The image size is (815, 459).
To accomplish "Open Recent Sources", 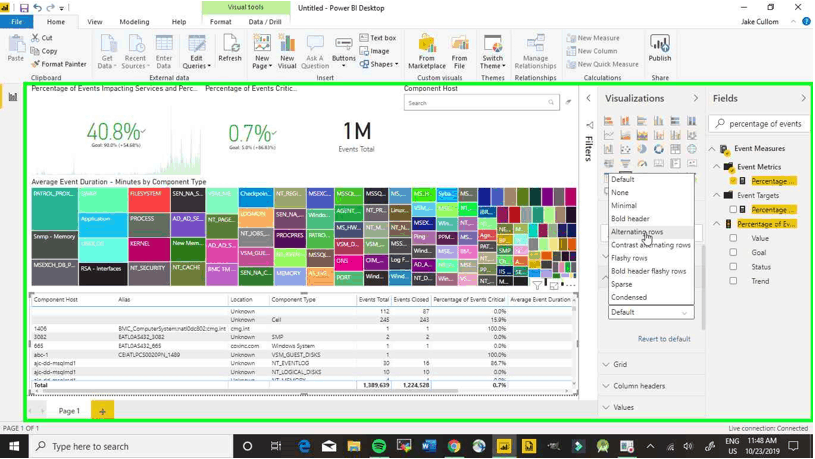I will click(135, 51).
